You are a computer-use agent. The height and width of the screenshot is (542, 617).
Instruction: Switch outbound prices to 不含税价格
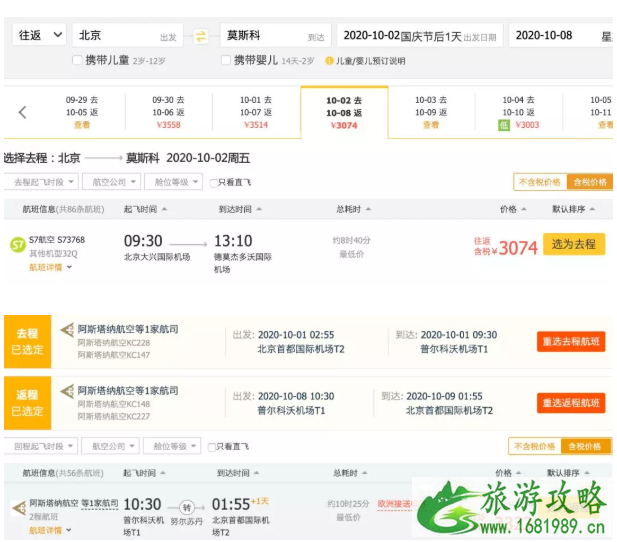pos(539,182)
